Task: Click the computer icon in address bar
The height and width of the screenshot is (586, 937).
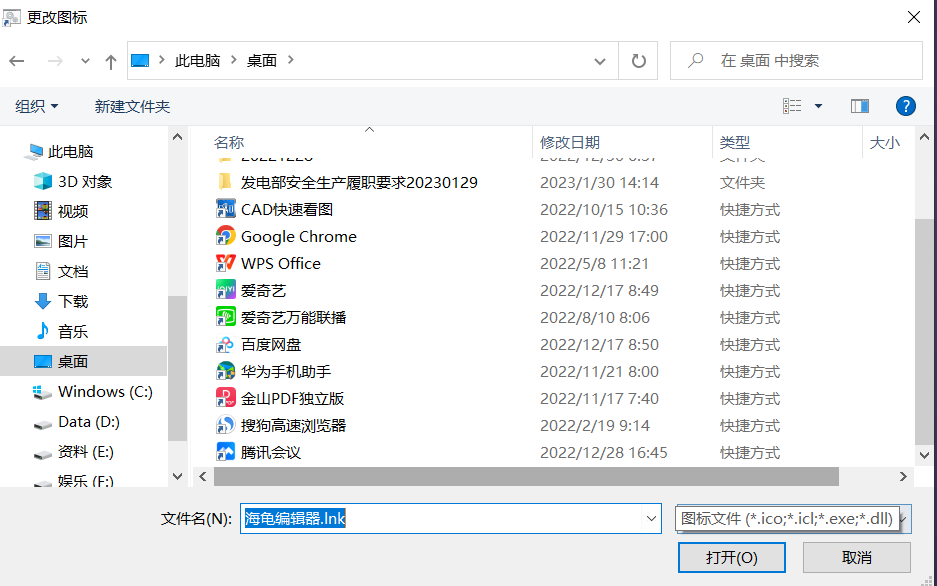Action: tap(140, 60)
